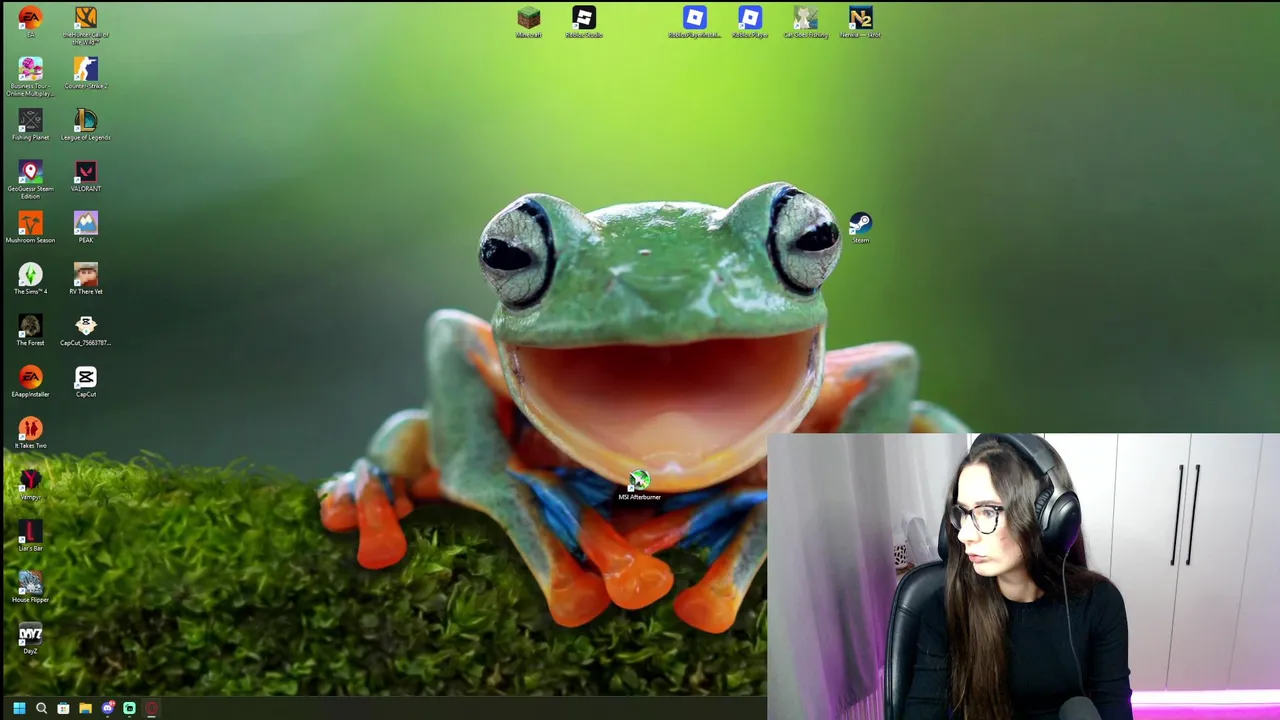1280x720 pixels.
Task: Launch the VALORANT shortcut
Action: [x=86, y=172]
